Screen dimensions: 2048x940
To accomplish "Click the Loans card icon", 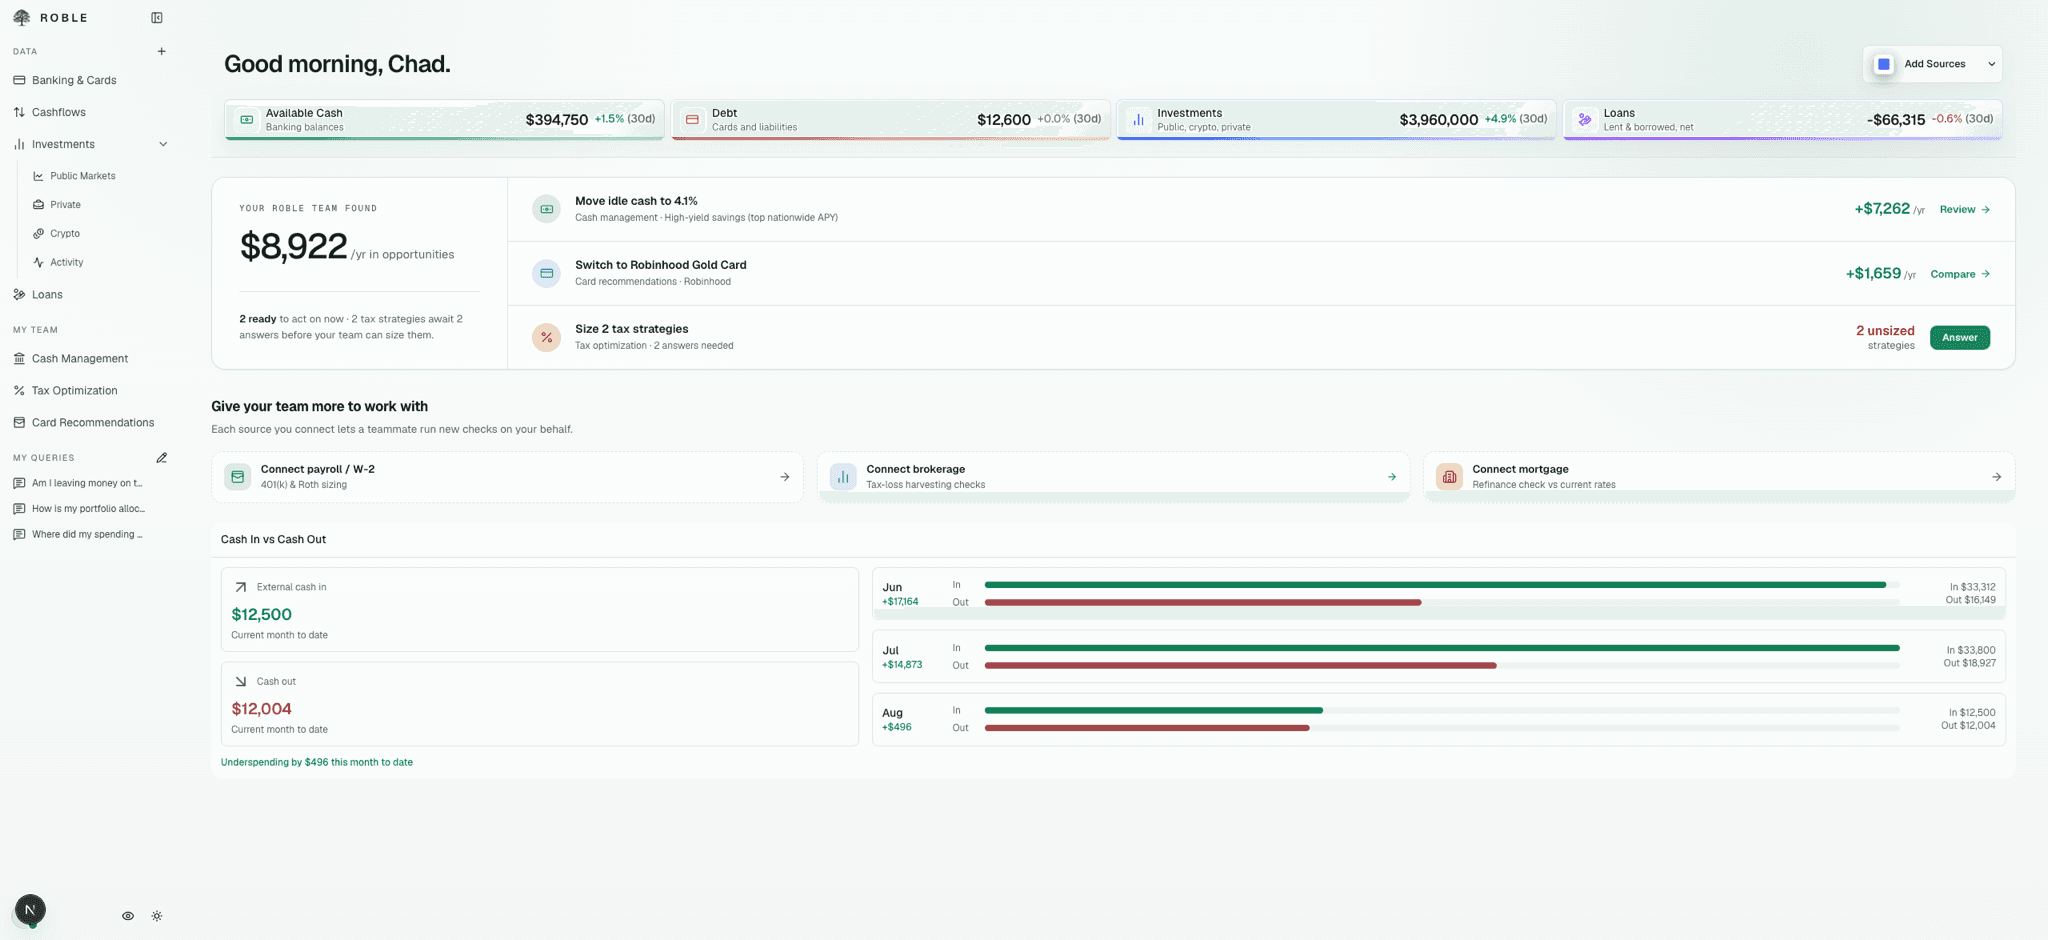I will 1584,120.
